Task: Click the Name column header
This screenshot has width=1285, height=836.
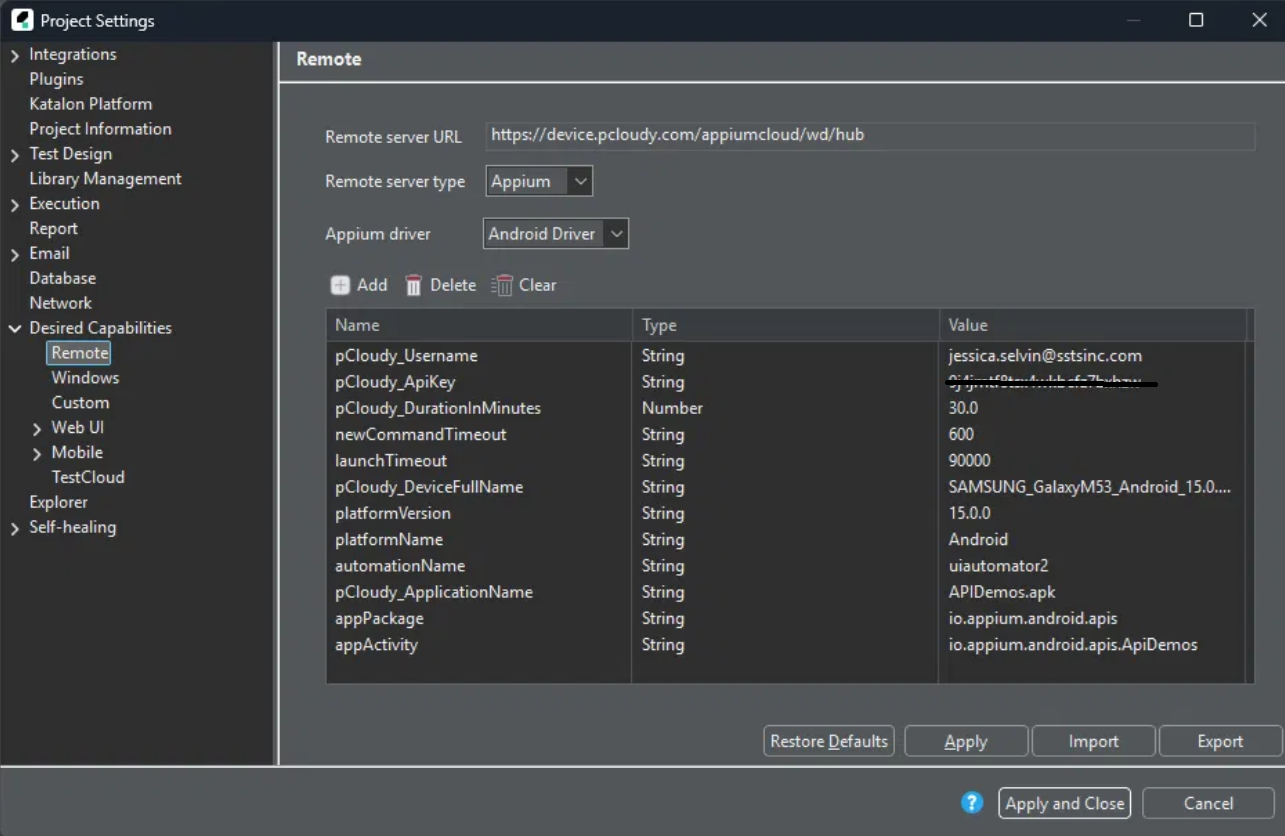Action: (x=479, y=325)
